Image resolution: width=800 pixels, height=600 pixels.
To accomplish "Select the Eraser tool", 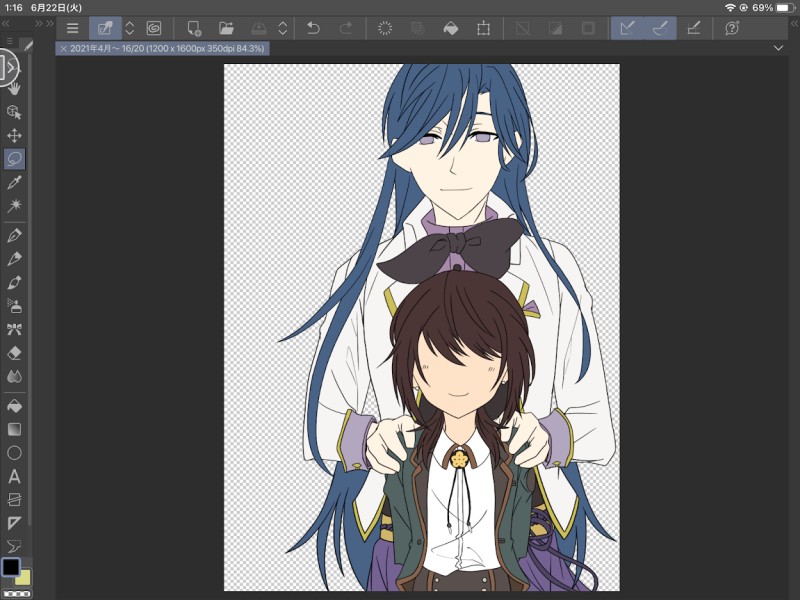I will coord(14,353).
